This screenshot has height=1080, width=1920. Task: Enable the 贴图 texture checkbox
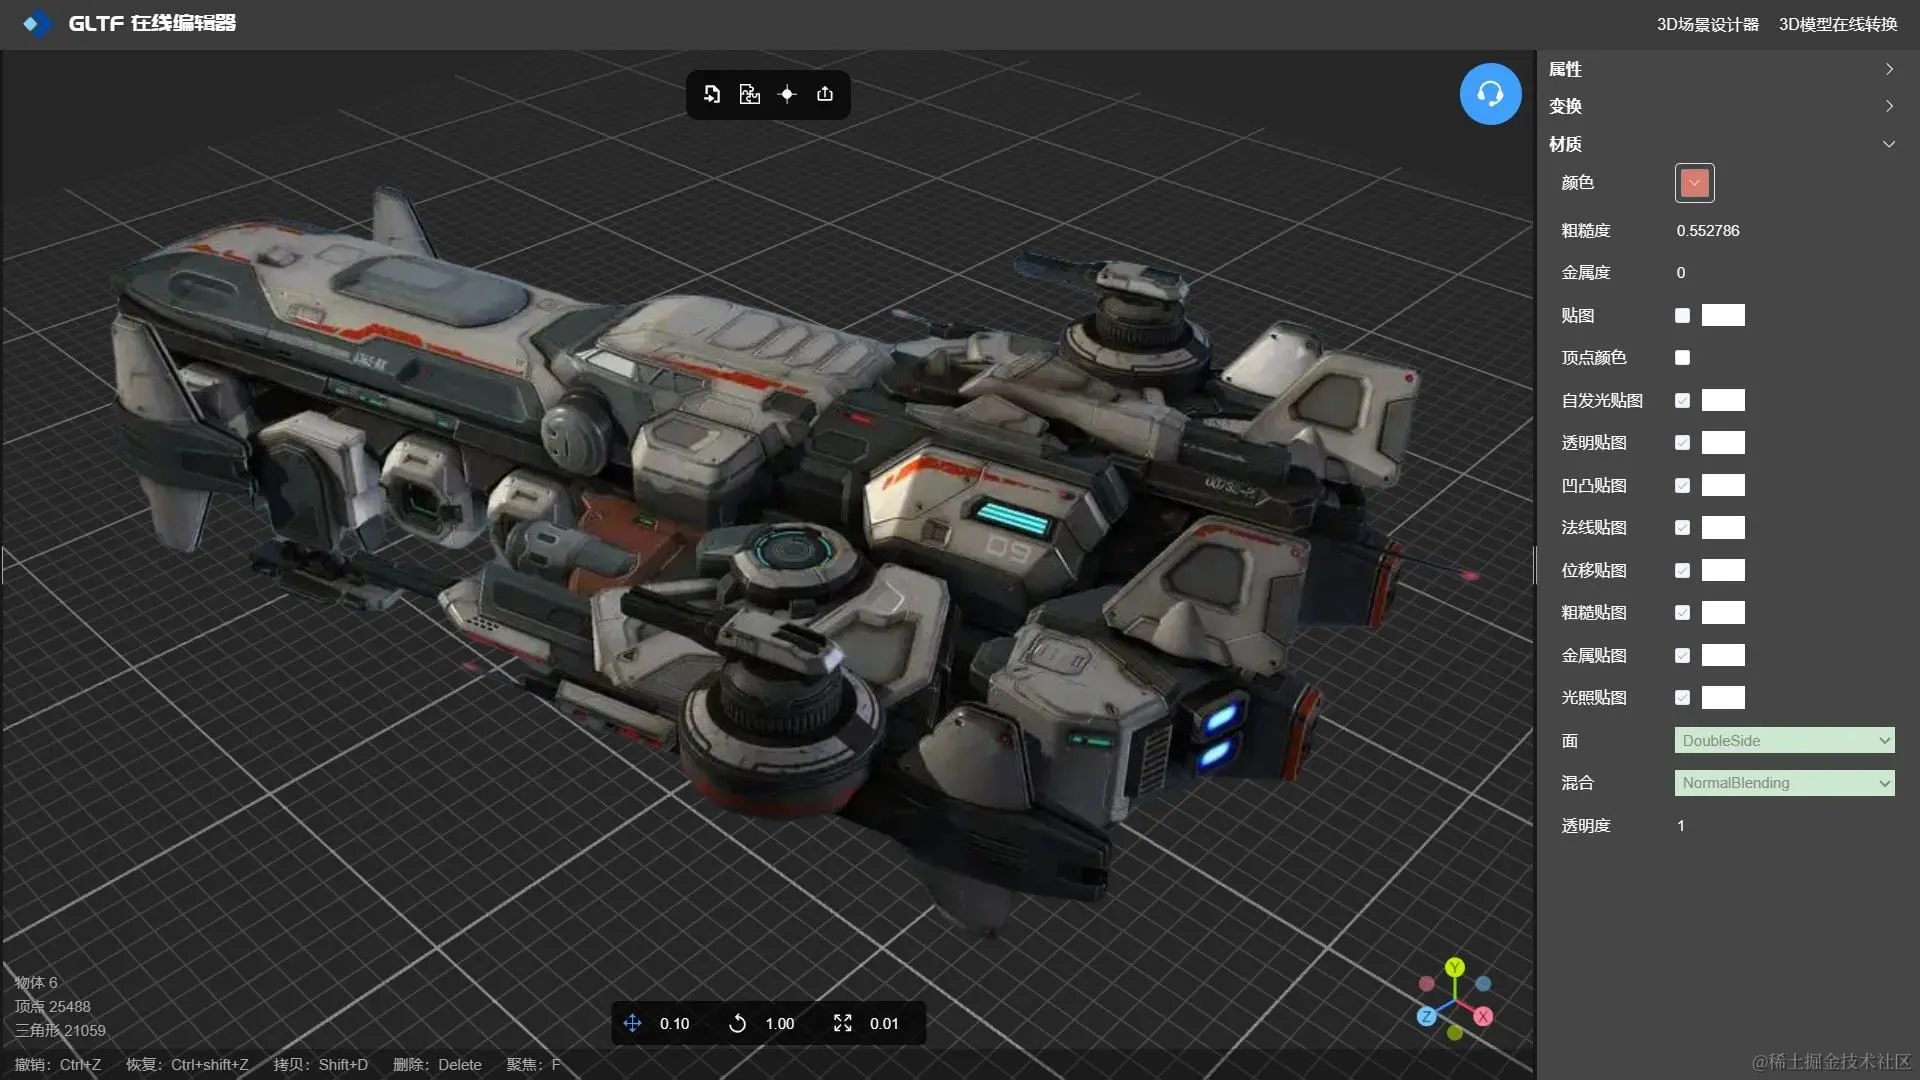pyautogui.click(x=1682, y=316)
